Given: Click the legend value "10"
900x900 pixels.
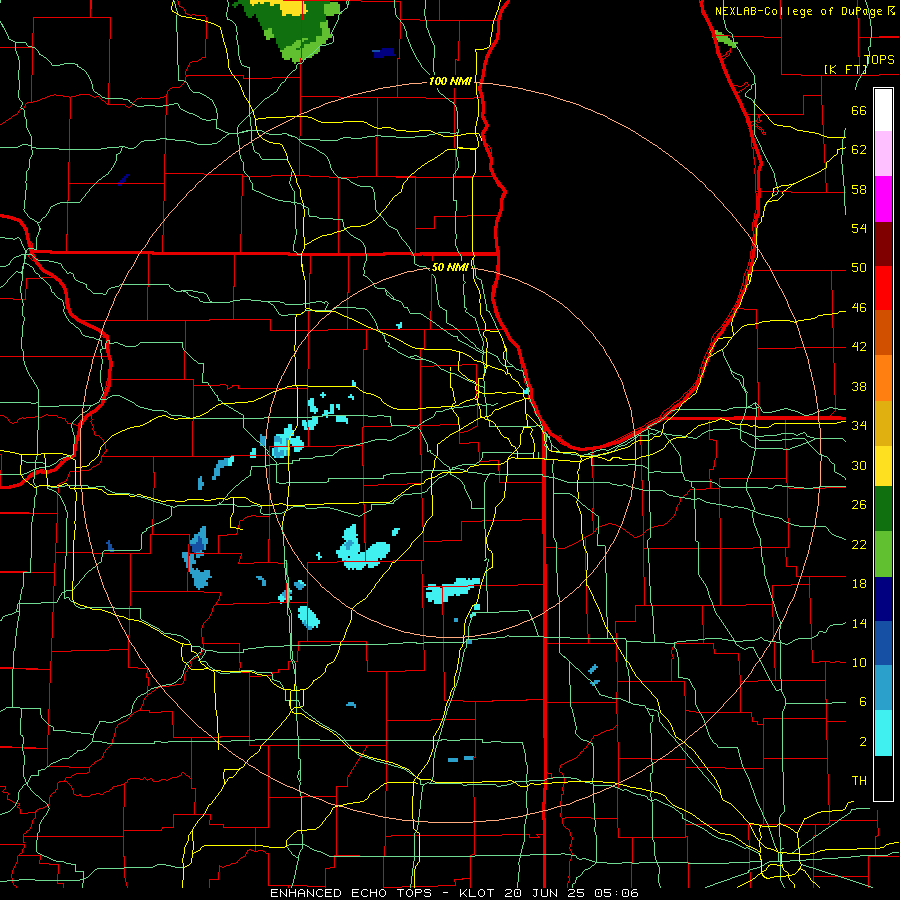Looking at the screenshot, I should pos(859,662).
